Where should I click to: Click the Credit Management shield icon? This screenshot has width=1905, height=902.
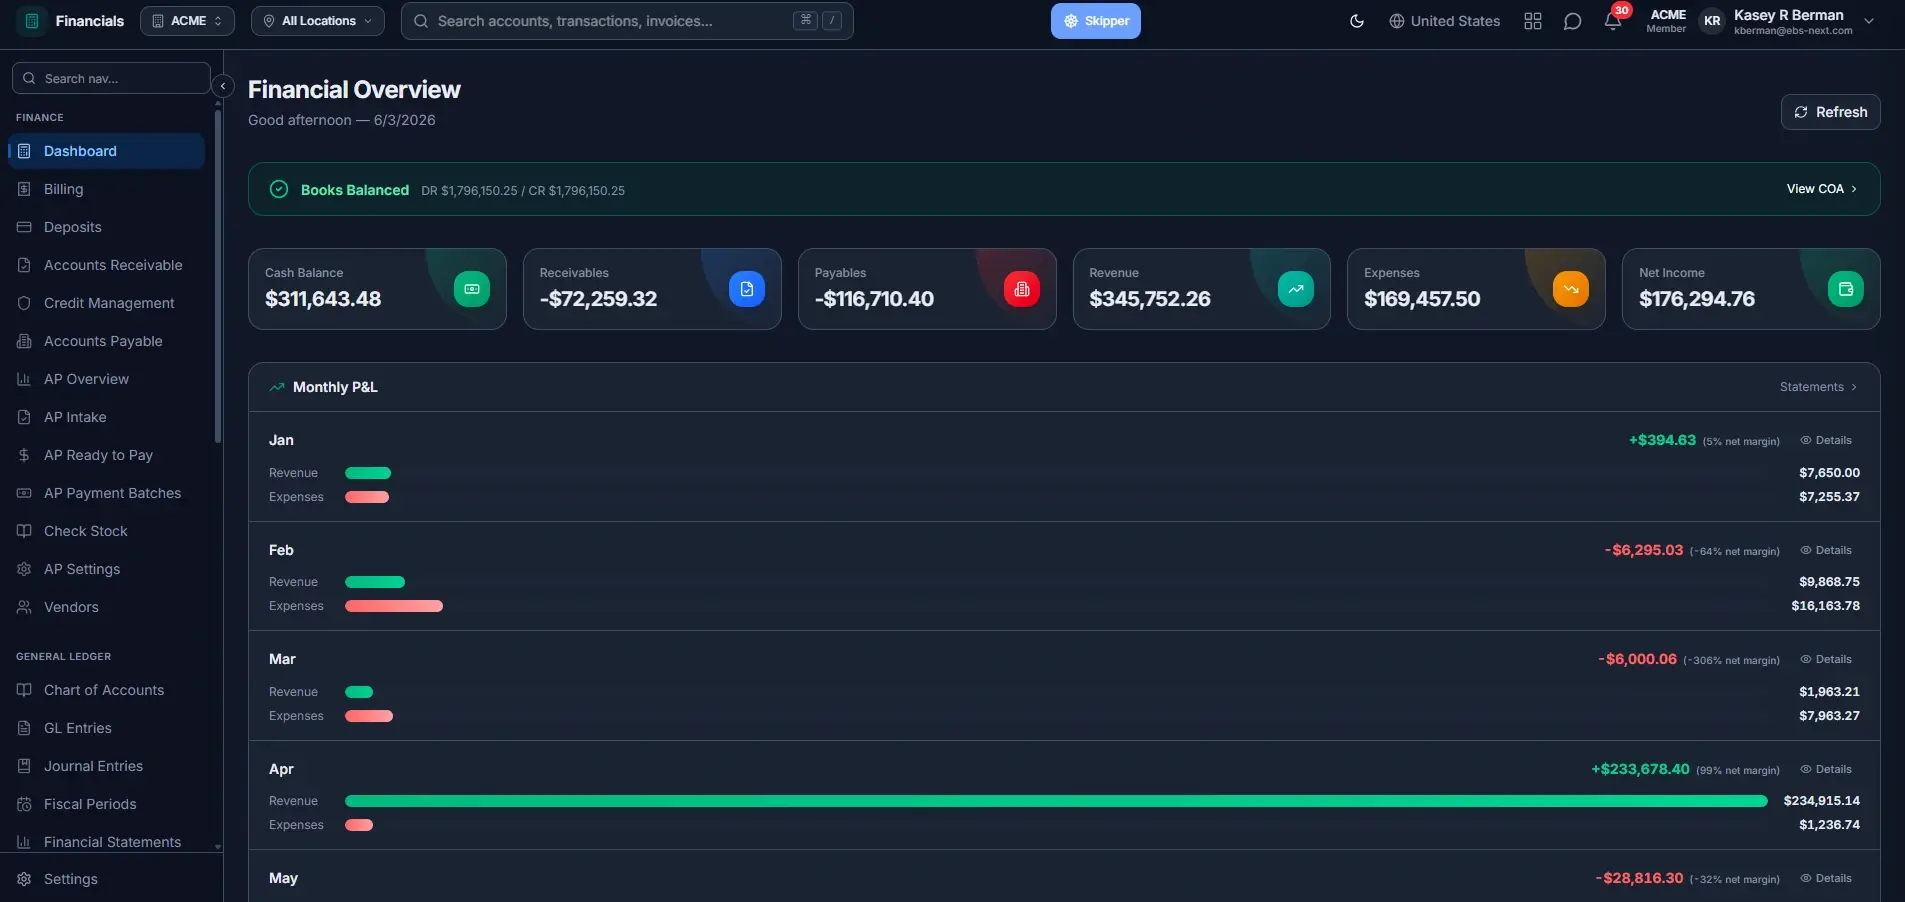click(24, 303)
